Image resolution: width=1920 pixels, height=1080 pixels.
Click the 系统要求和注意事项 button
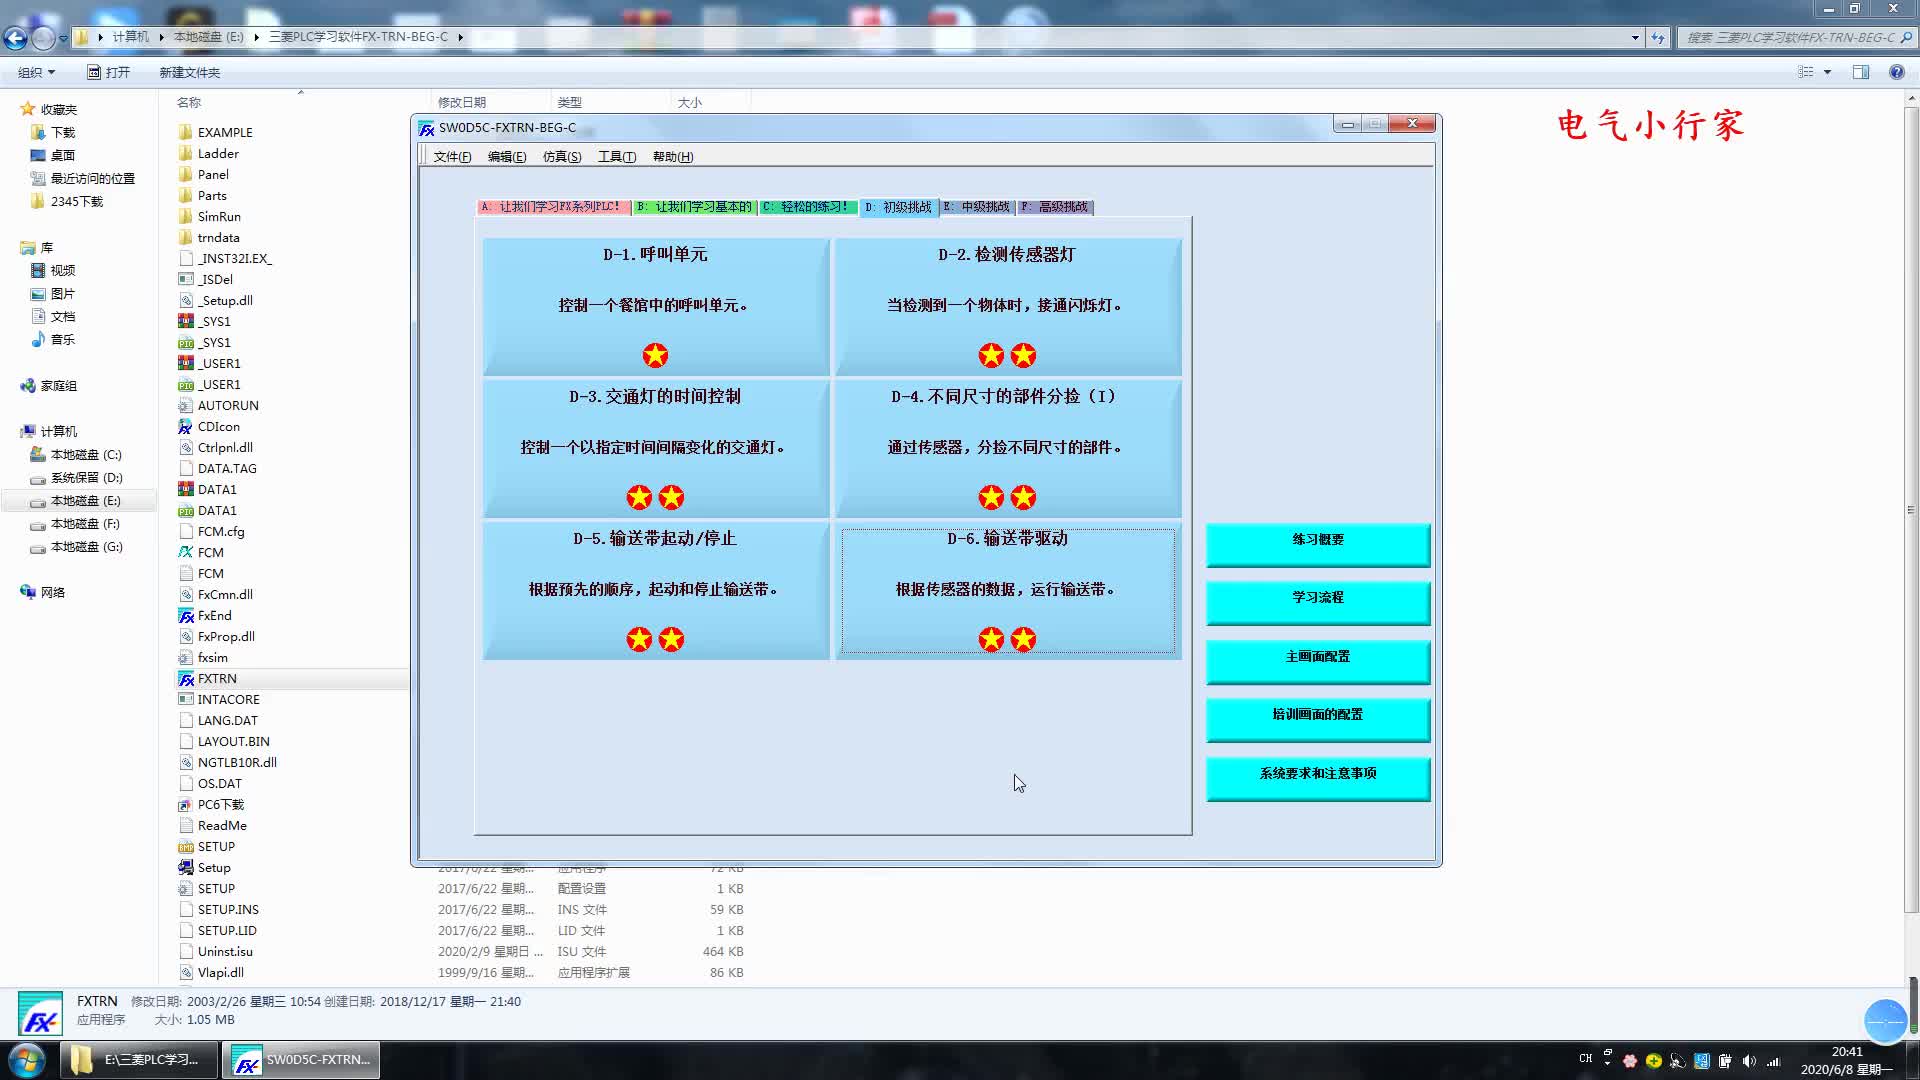[x=1318, y=779]
